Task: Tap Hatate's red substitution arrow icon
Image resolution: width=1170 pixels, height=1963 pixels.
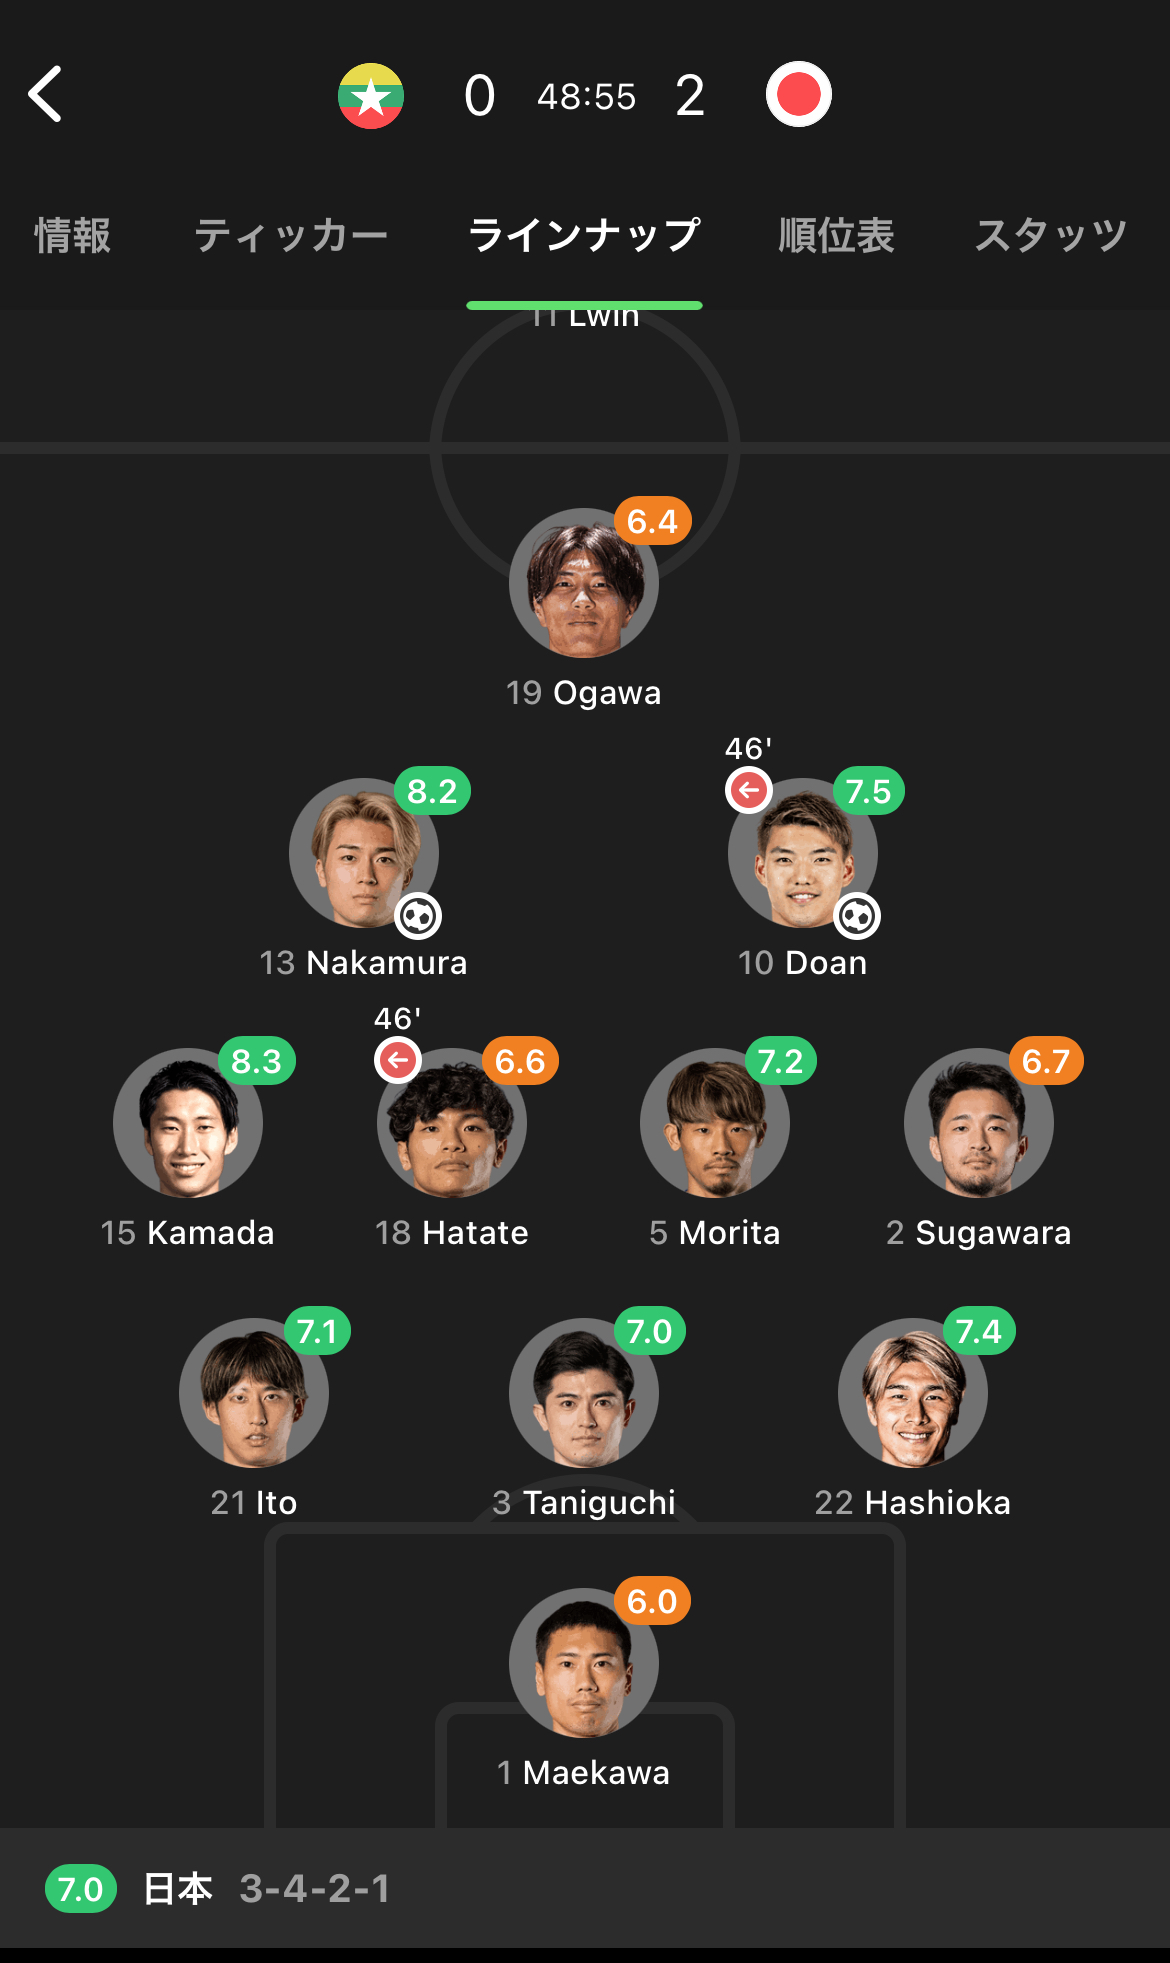Action: pos(398,1060)
